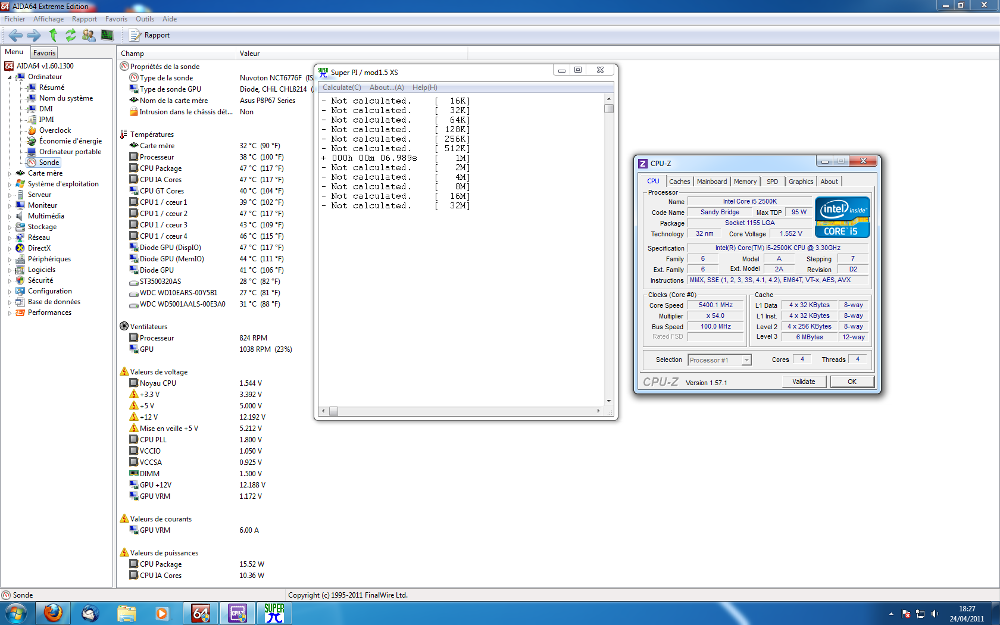Select Ordinateur portable tree item
Screen dimensions: 1000x625
[x=70, y=152]
